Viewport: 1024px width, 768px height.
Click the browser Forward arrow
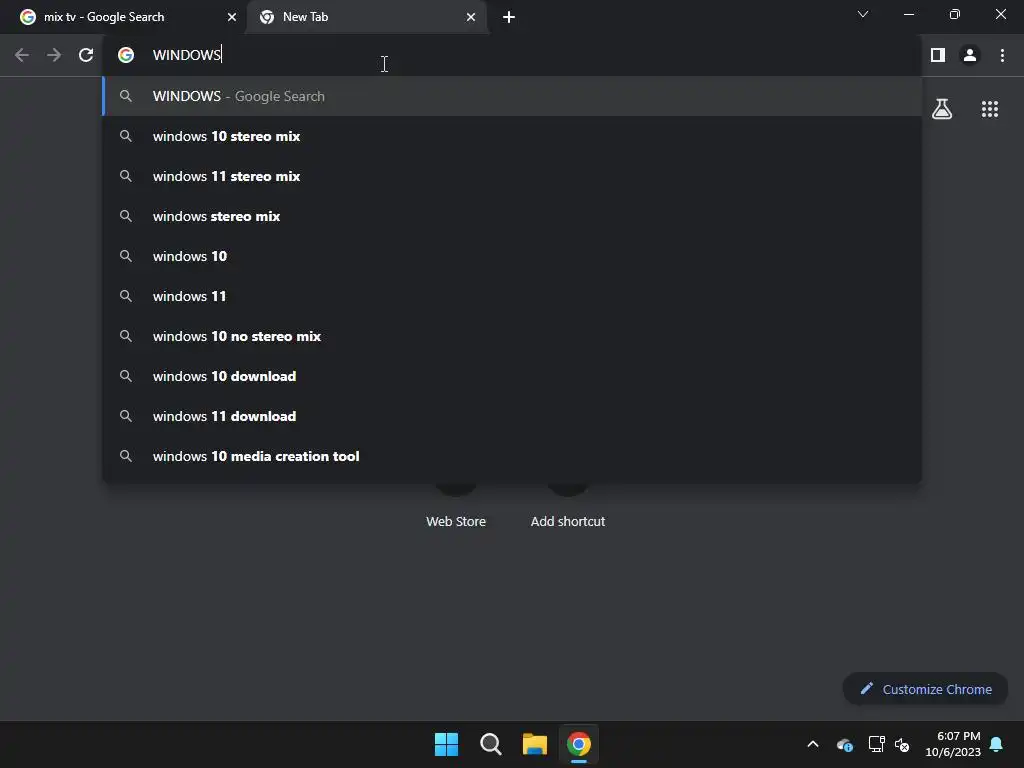[x=54, y=55]
